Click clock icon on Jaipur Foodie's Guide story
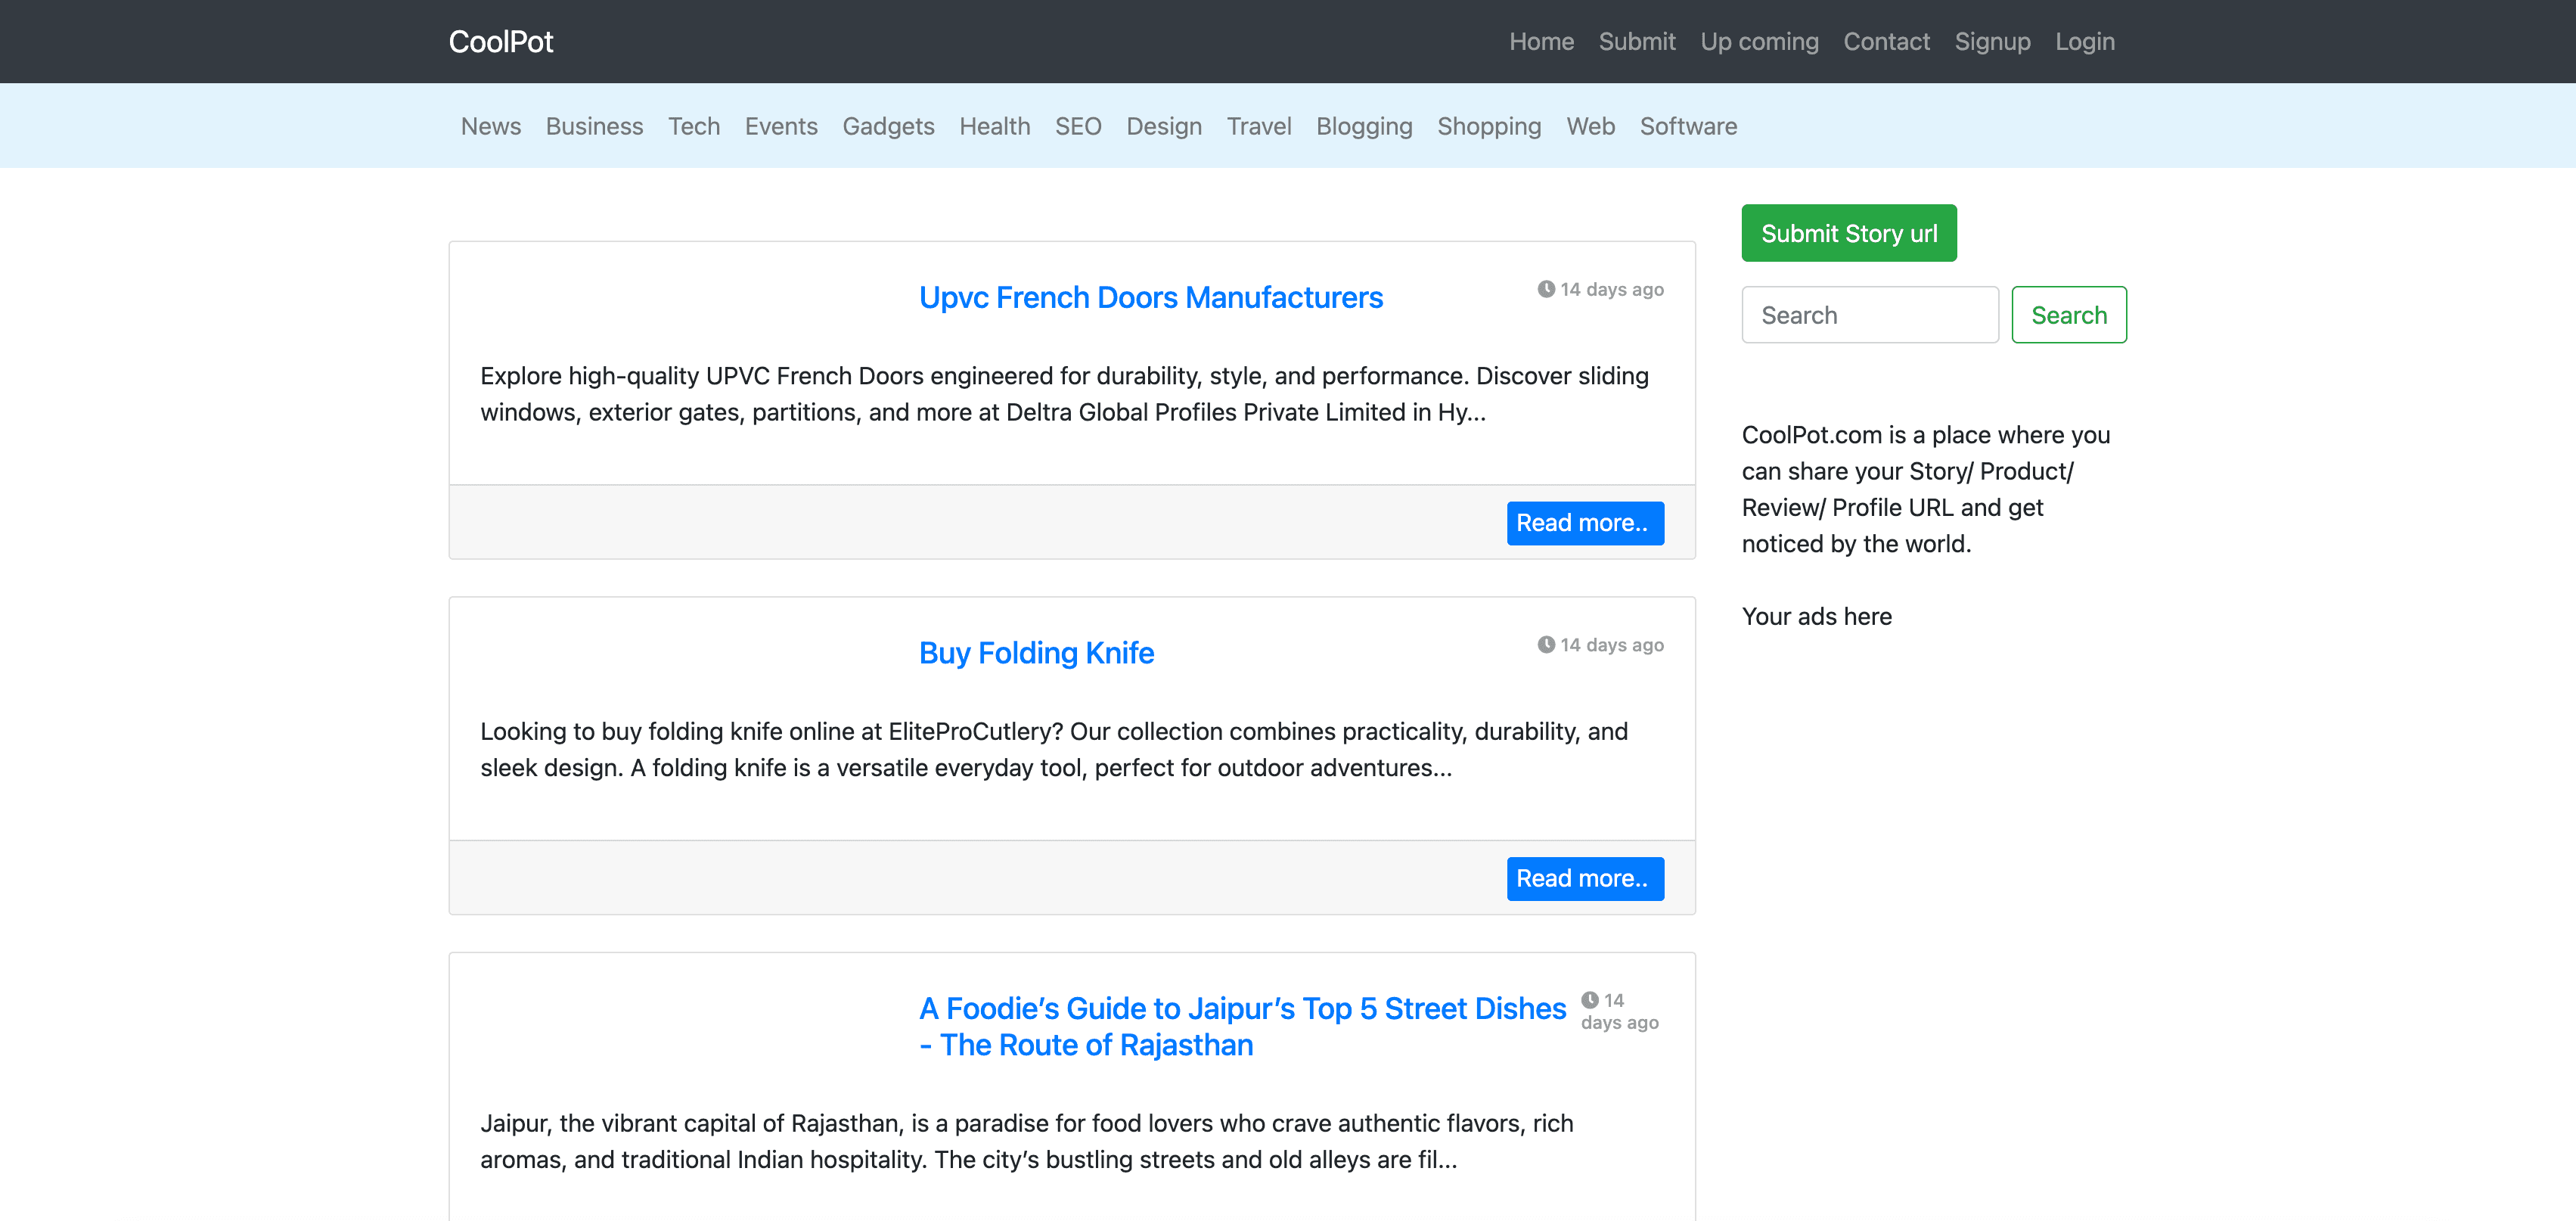 click(1590, 1000)
